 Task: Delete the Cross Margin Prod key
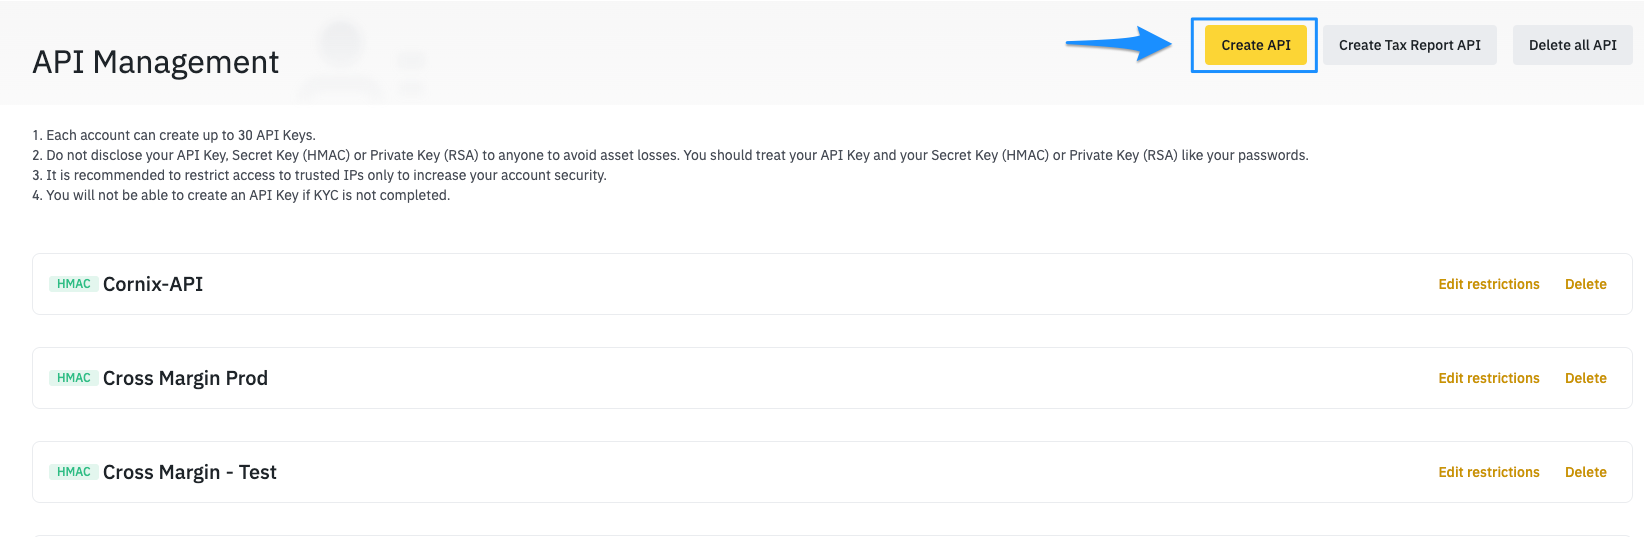1585,378
